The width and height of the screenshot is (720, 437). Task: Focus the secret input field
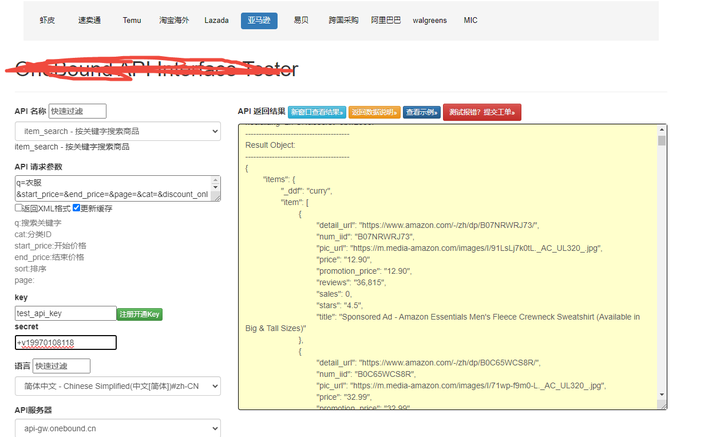coord(66,342)
